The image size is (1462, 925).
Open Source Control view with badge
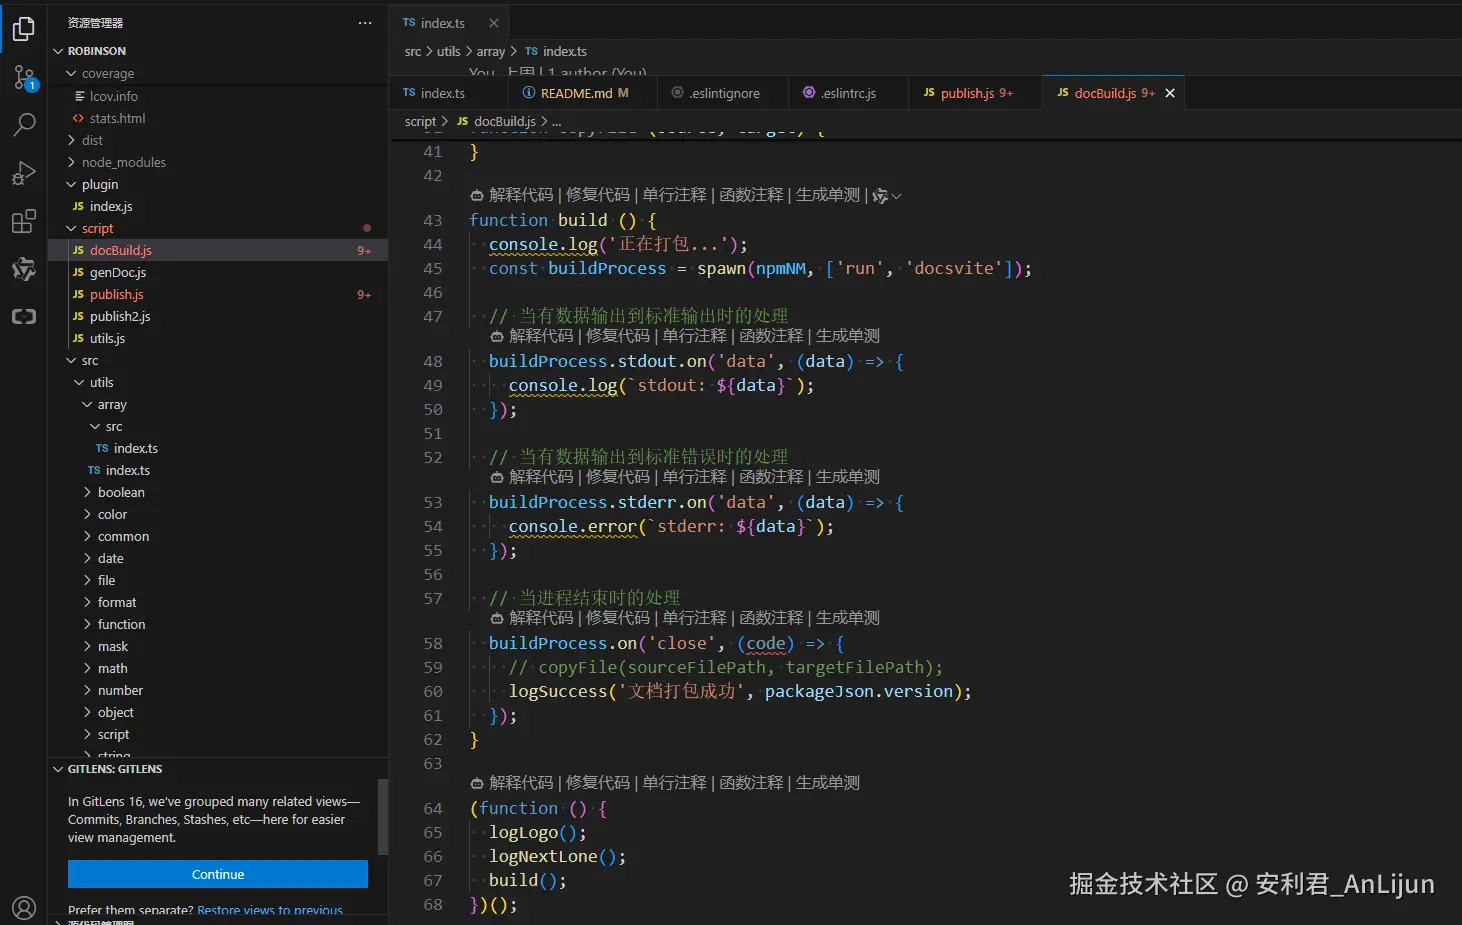(x=24, y=77)
